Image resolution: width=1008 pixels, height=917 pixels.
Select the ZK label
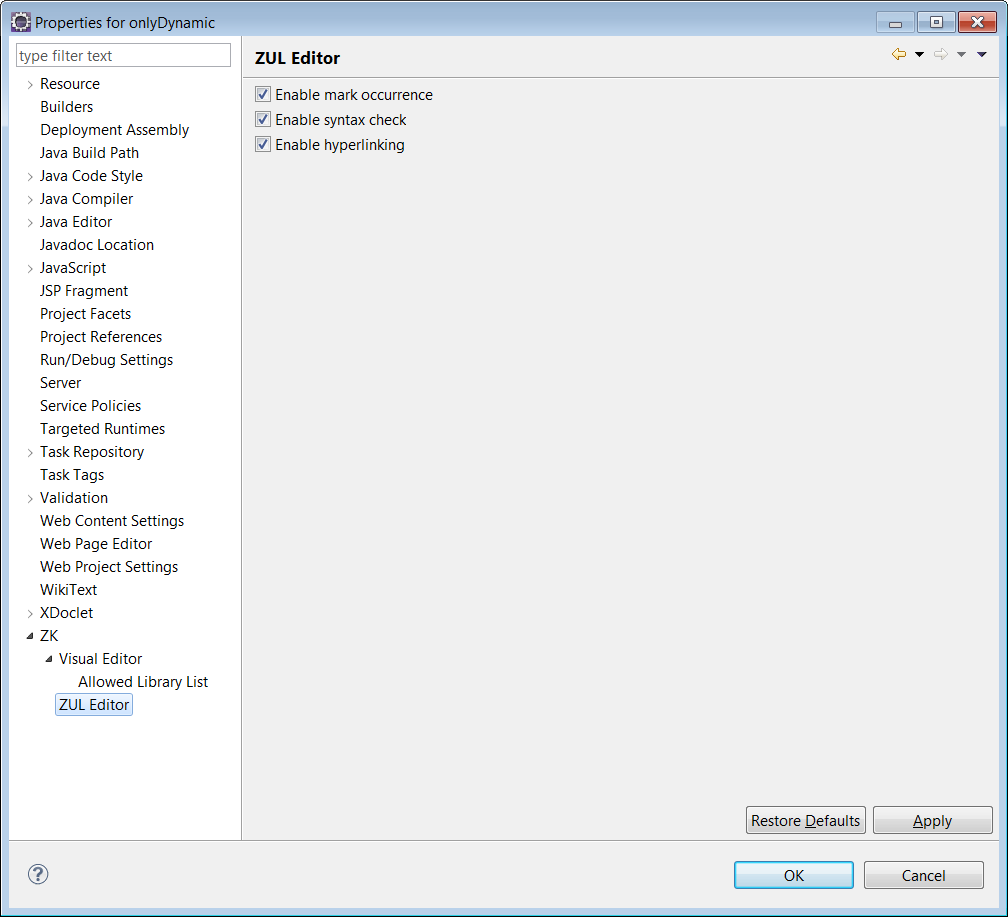pos(49,636)
